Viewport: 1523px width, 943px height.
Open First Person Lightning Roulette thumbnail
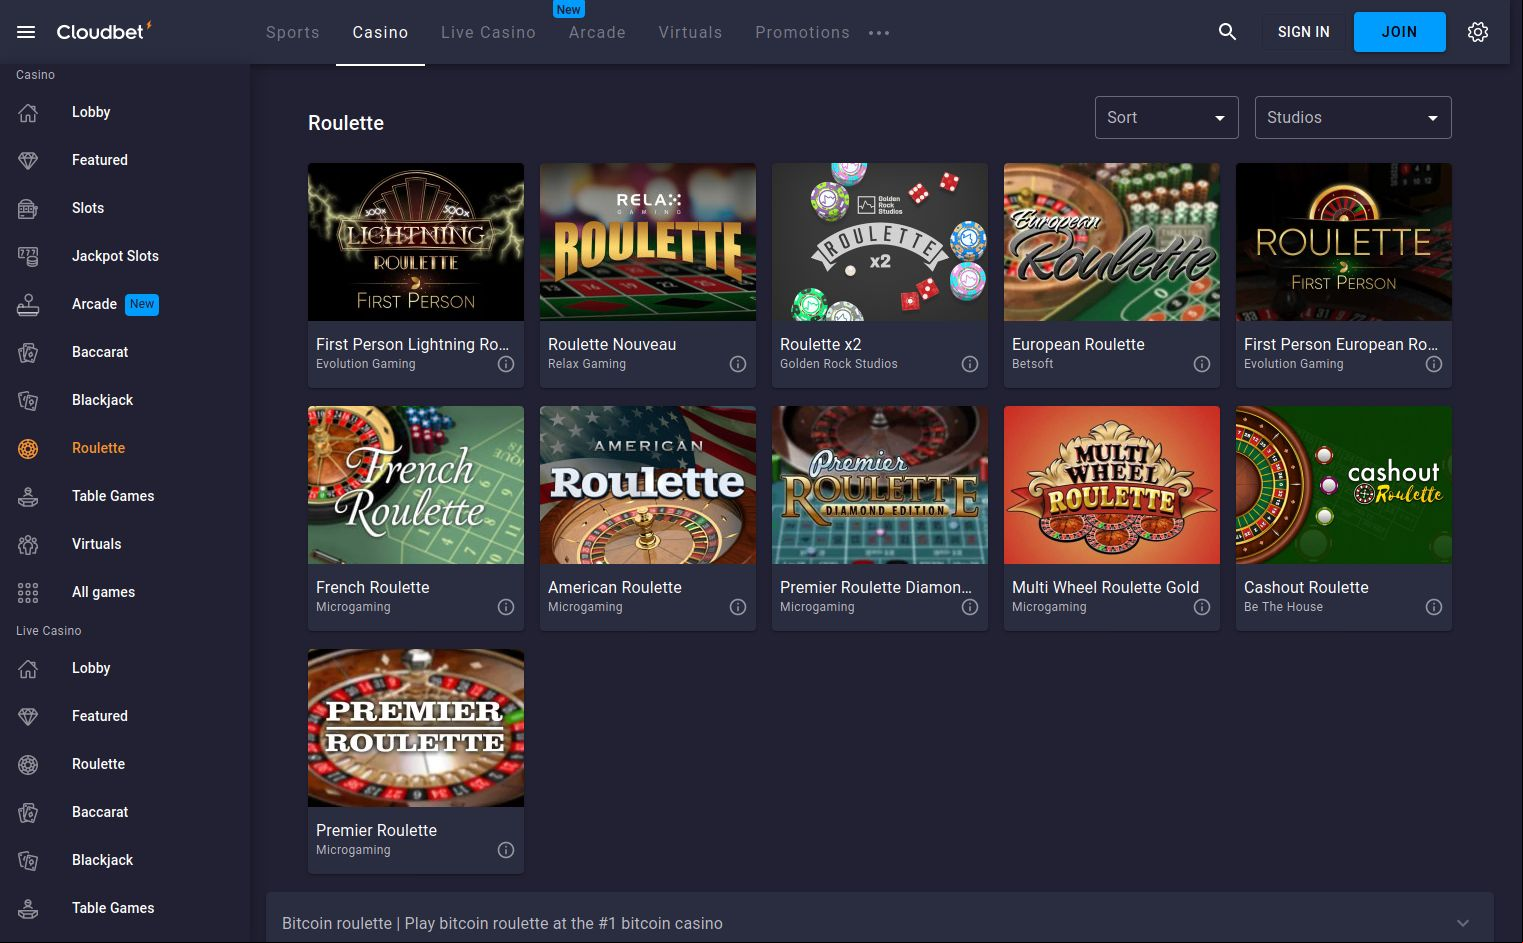416,242
